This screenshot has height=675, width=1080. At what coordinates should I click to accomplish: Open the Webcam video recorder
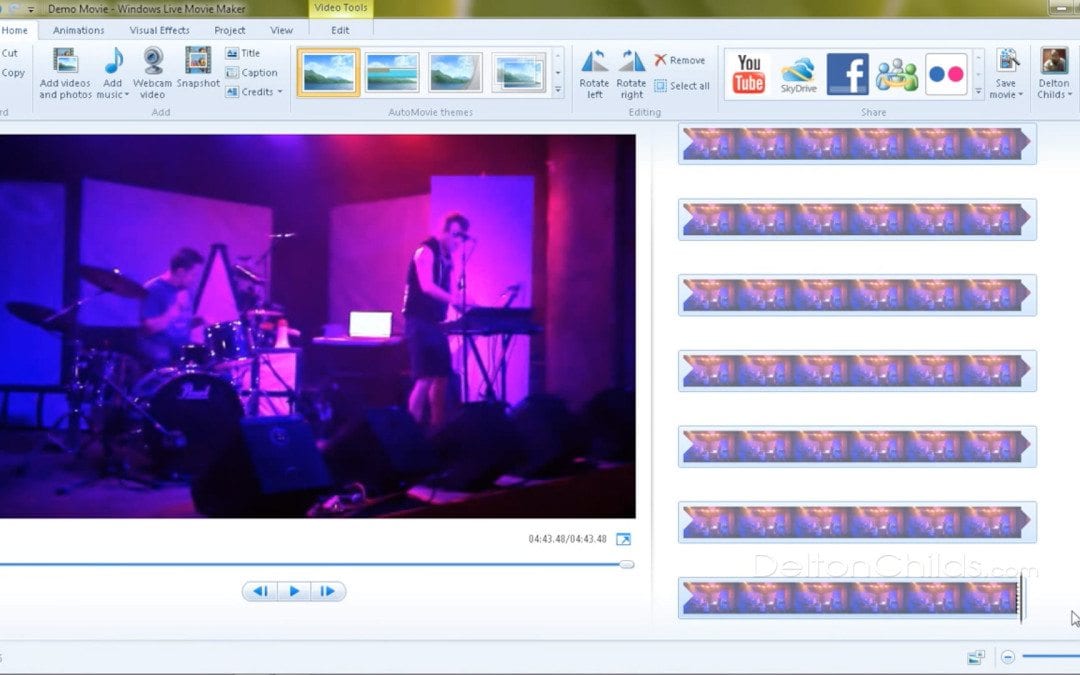click(152, 70)
